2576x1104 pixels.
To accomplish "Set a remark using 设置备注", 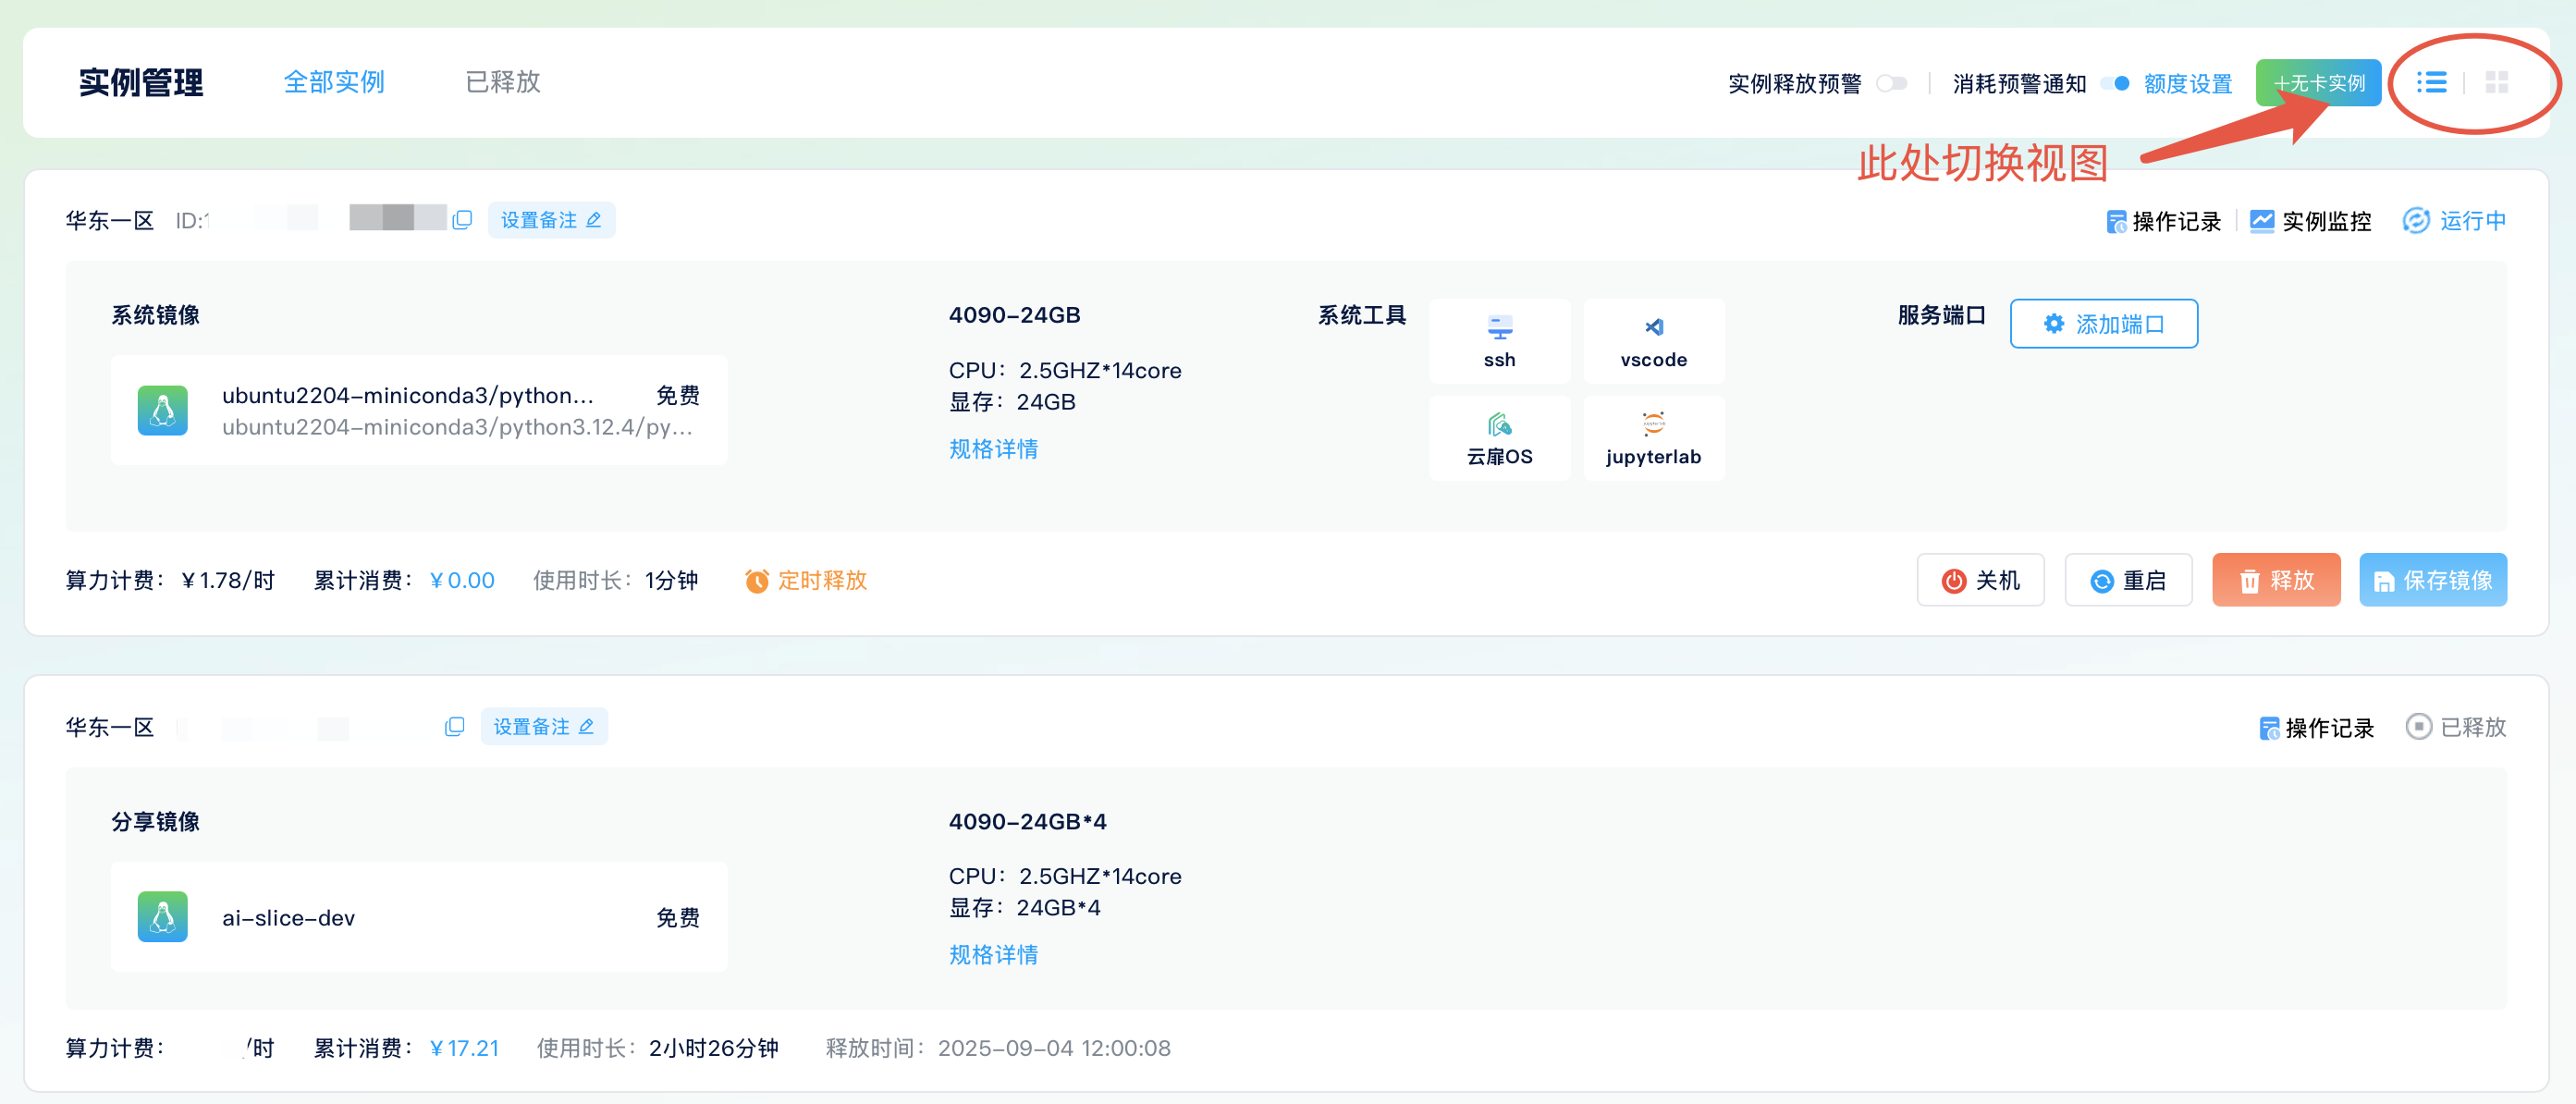I will [551, 219].
